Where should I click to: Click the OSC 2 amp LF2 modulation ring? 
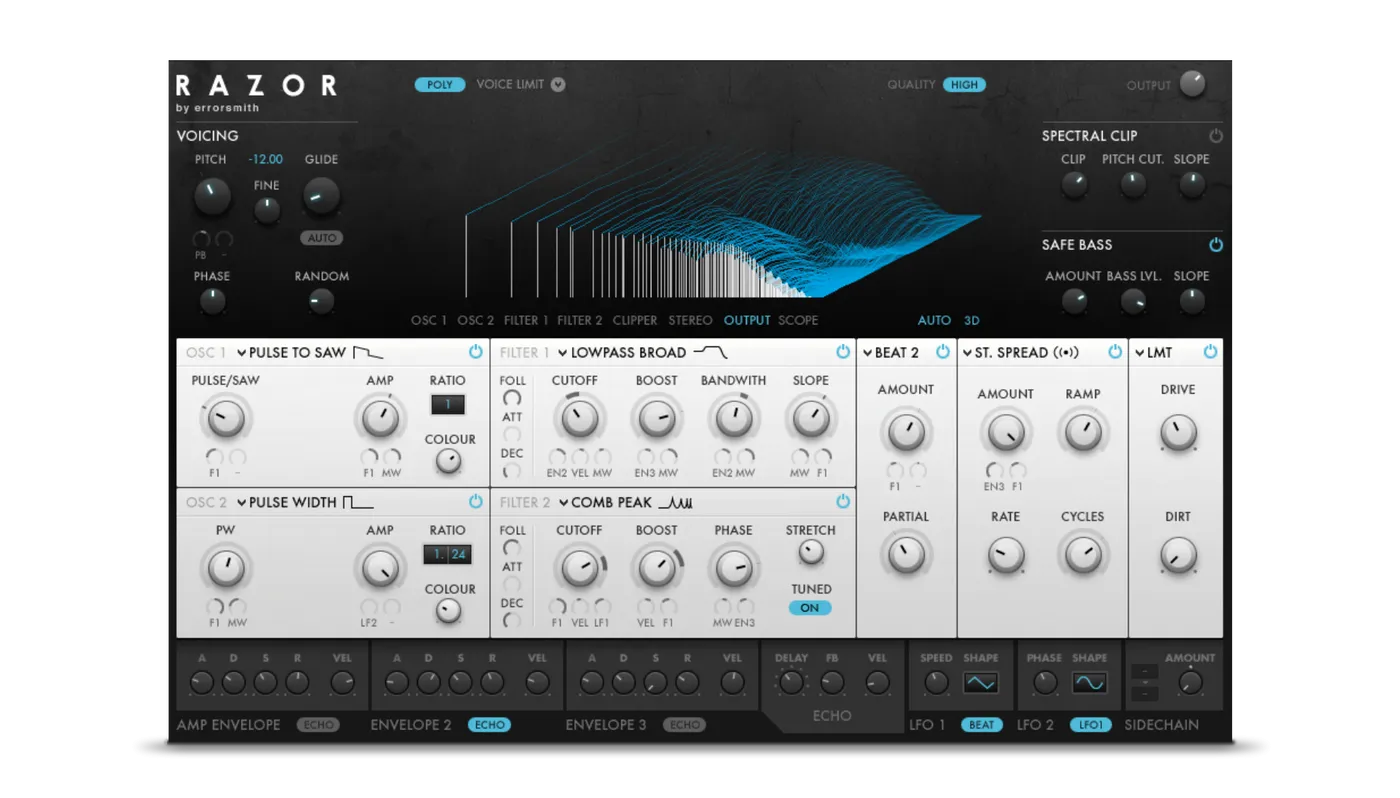pyautogui.click(x=369, y=607)
